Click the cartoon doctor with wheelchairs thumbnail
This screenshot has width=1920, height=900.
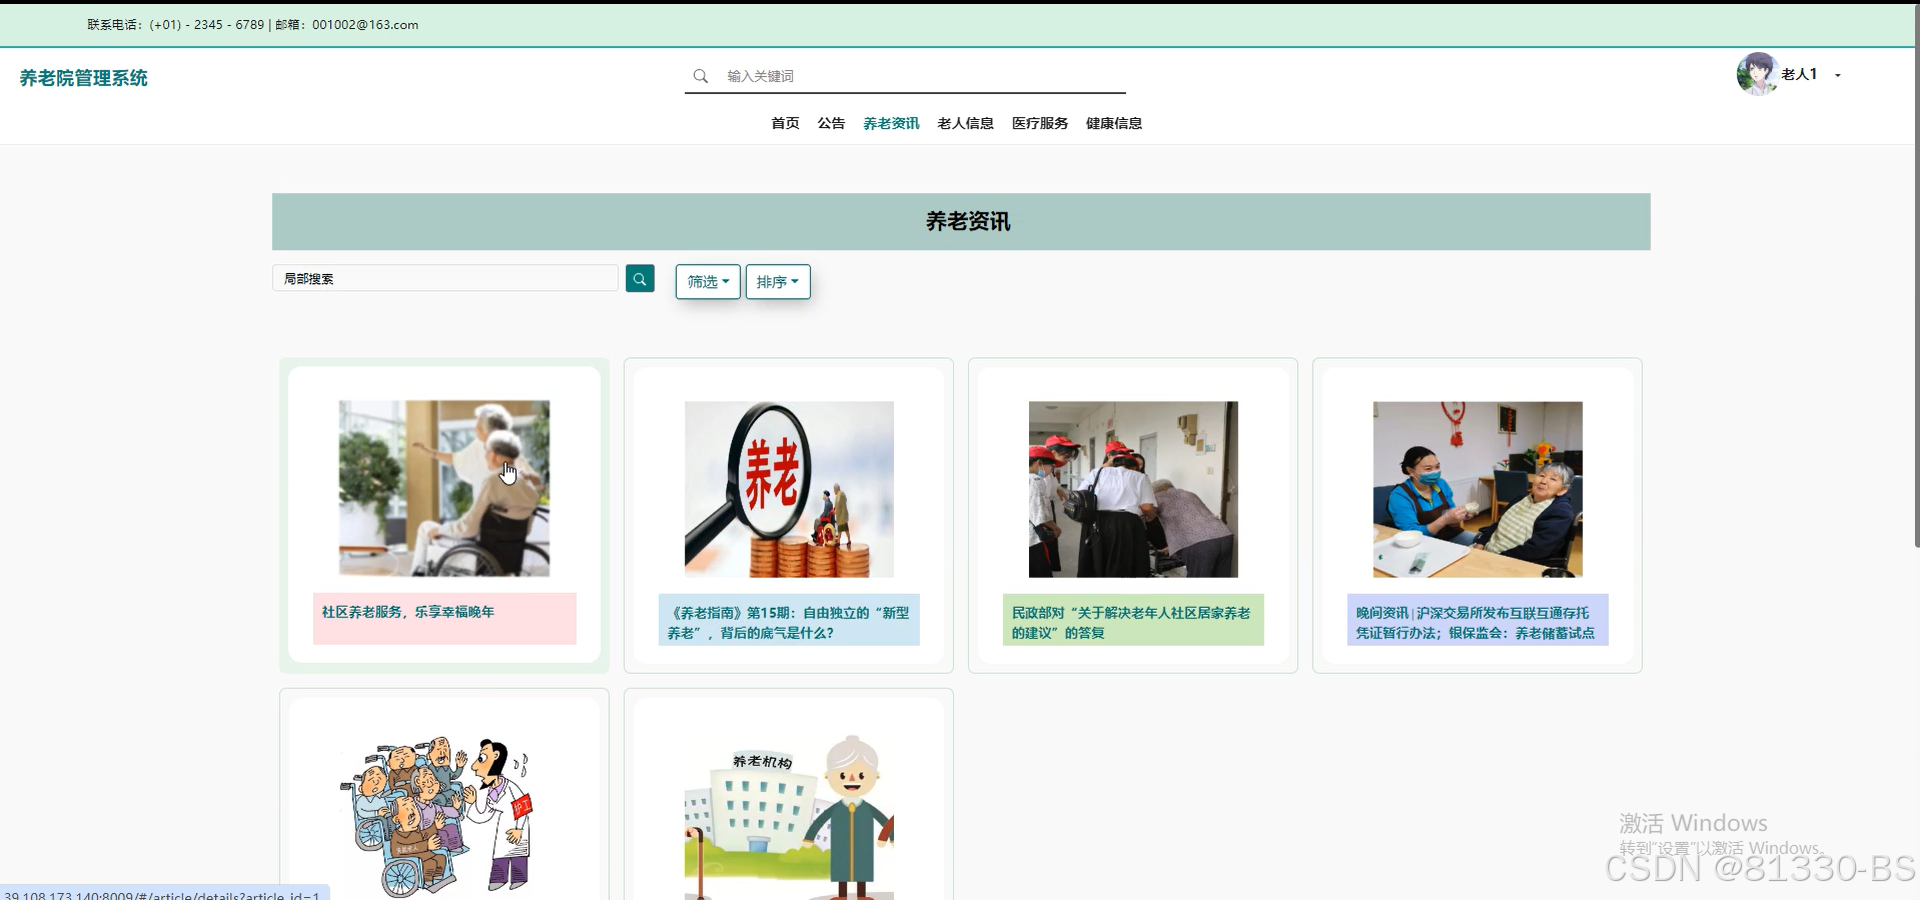[444, 815]
